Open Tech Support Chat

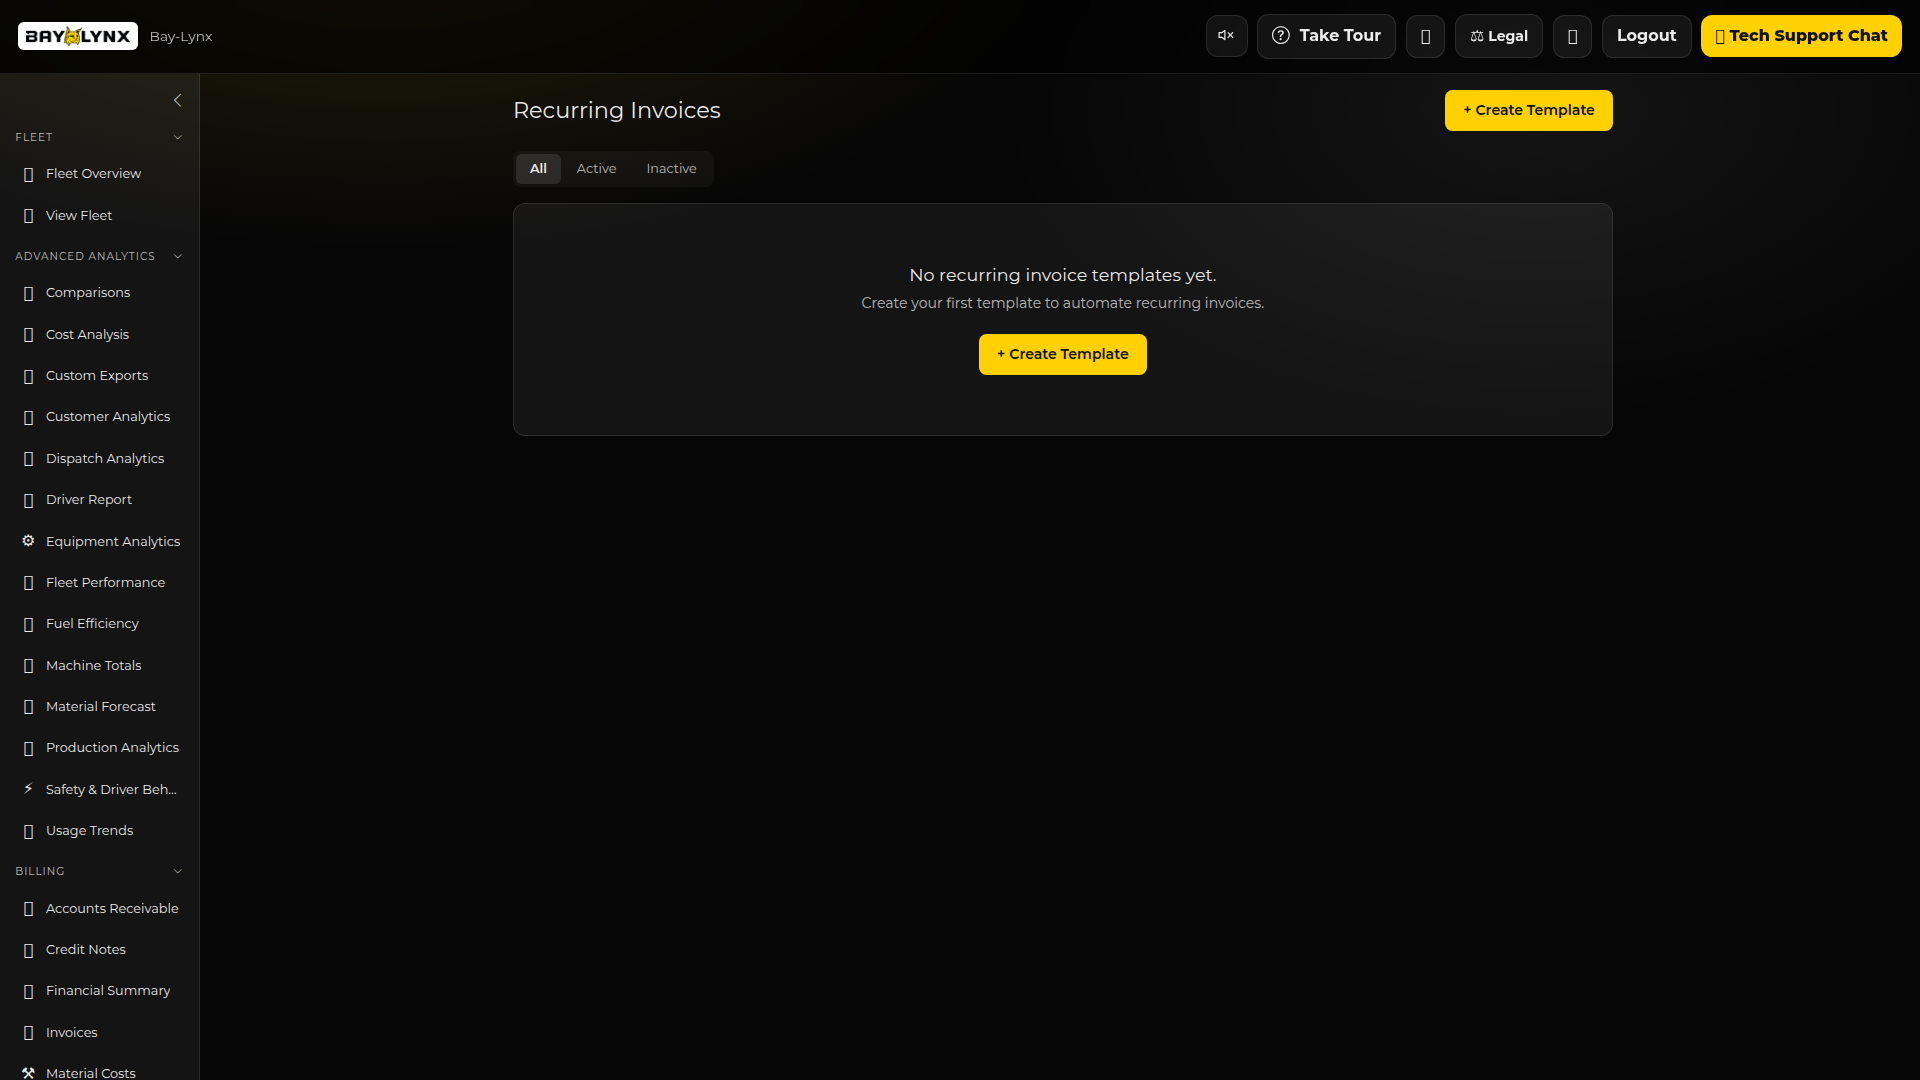(1800, 36)
